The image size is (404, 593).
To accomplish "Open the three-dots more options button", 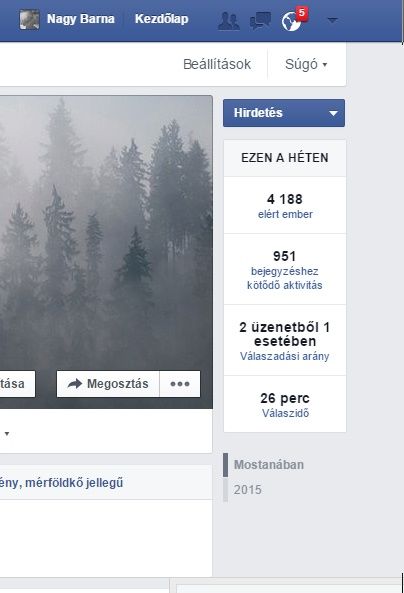I will pos(180,384).
